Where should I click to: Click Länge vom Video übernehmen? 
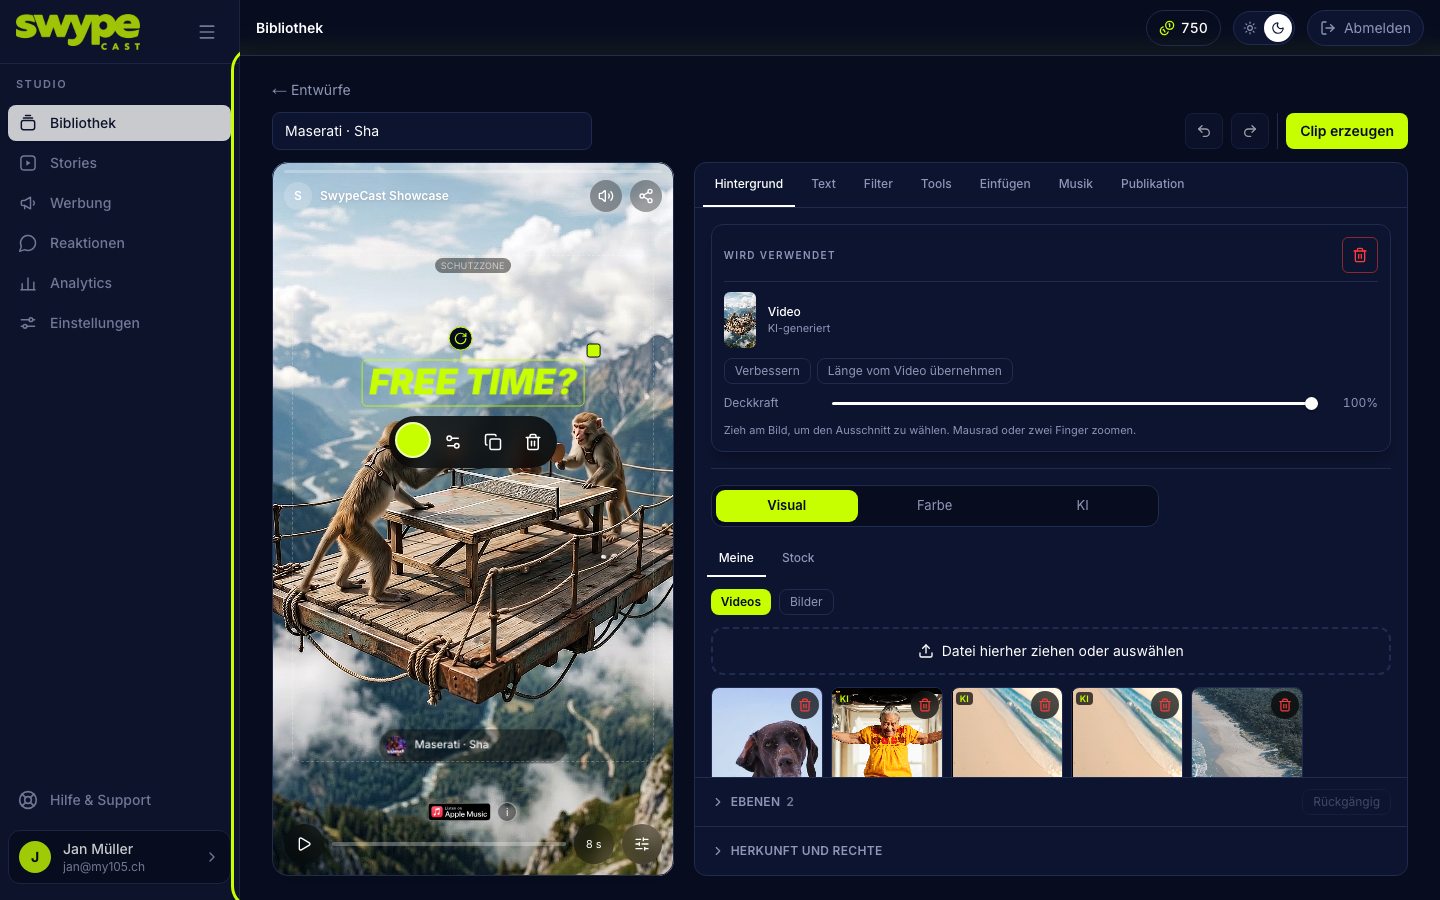(915, 371)
